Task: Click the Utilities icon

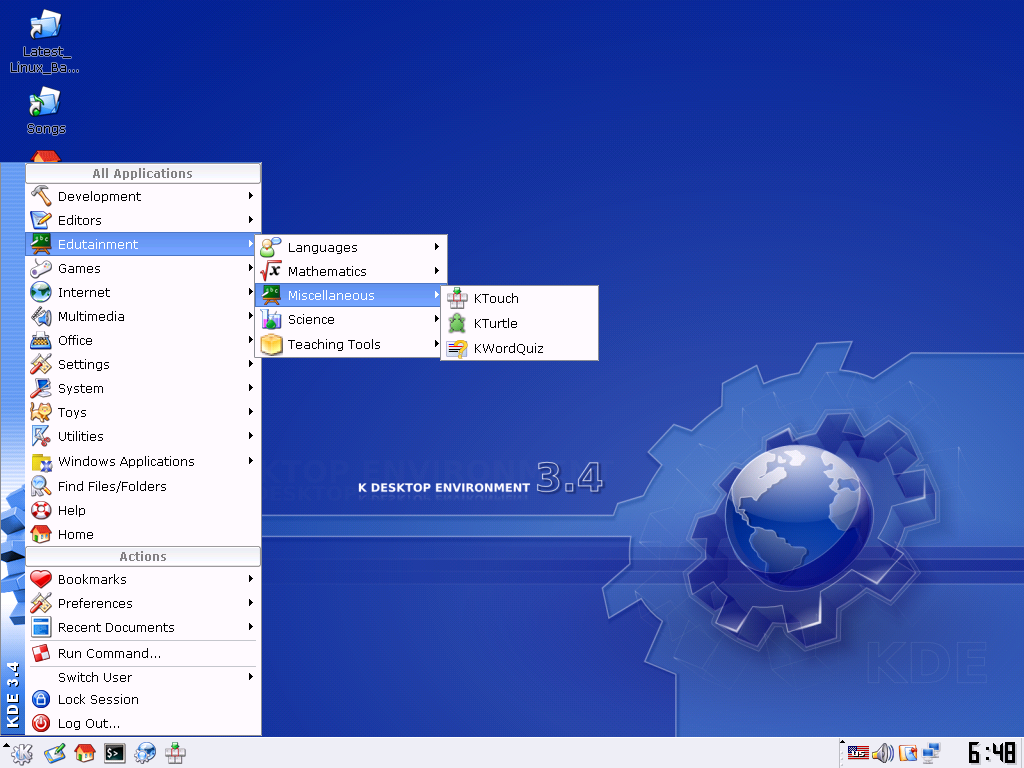Action: coord(41,436)
